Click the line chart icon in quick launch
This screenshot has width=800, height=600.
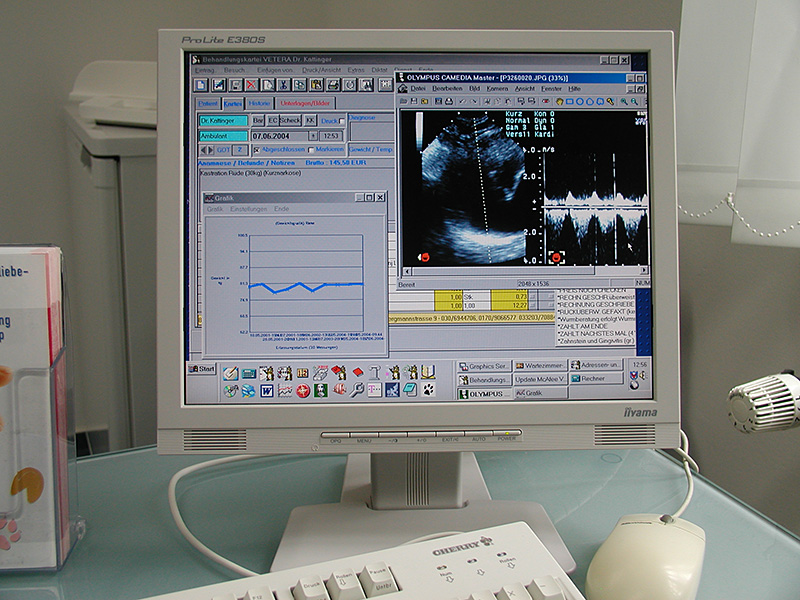[x=285, y=391]
